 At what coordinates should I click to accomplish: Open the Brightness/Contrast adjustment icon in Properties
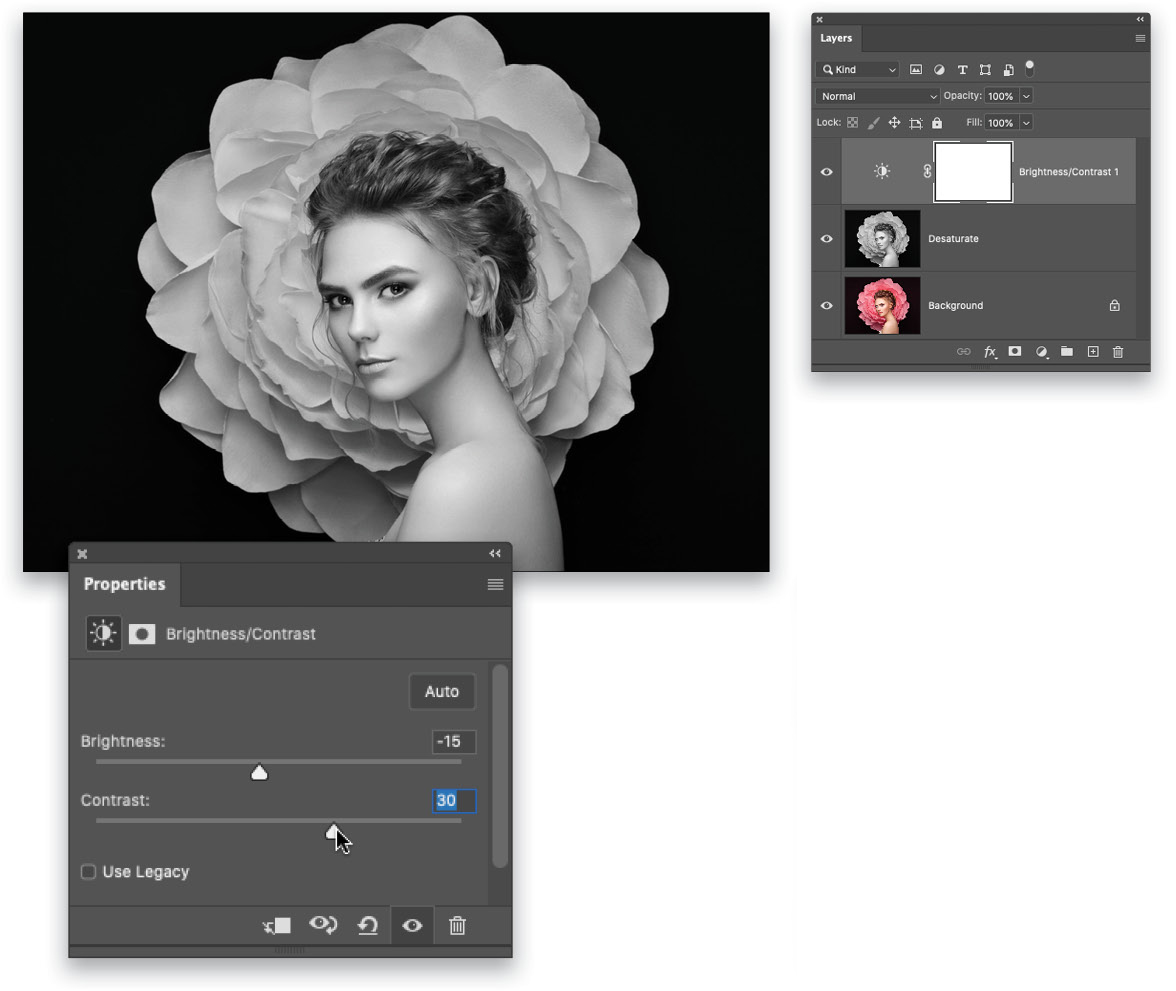point(102,632)
